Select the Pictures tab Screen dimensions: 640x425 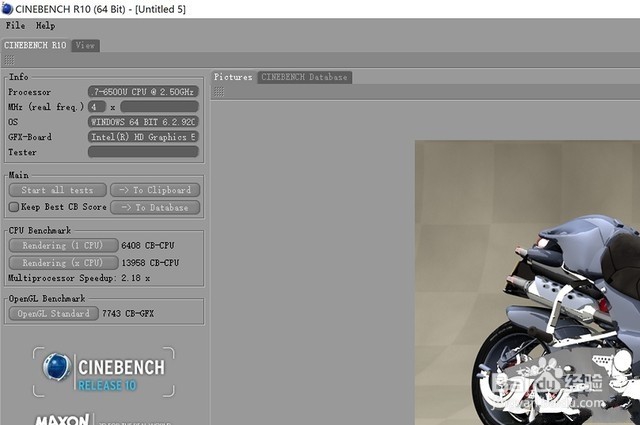click(233, 77)
